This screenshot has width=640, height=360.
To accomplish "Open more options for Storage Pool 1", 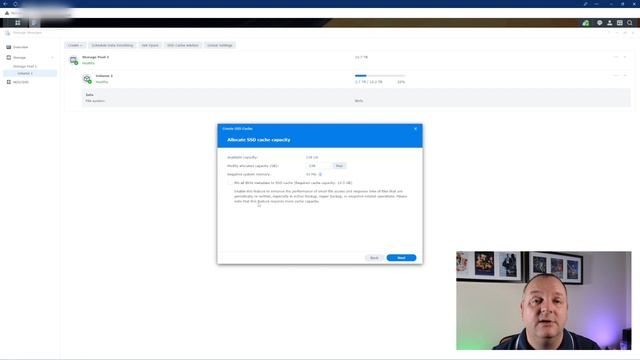I will 616,57.
